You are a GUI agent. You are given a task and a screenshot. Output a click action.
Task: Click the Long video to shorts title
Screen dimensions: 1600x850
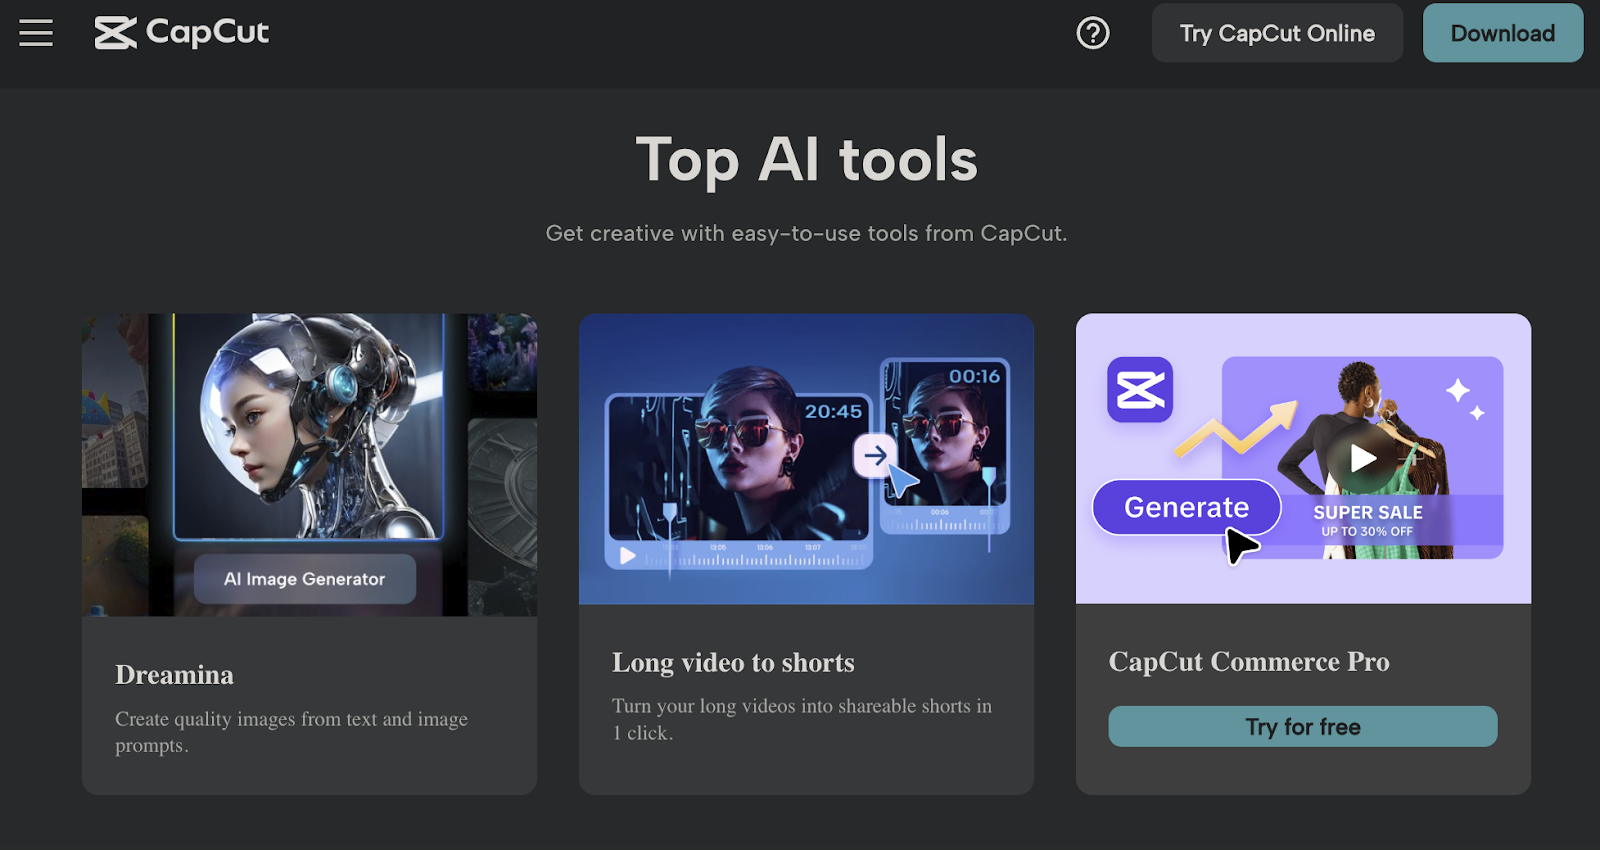coord(733,663)
